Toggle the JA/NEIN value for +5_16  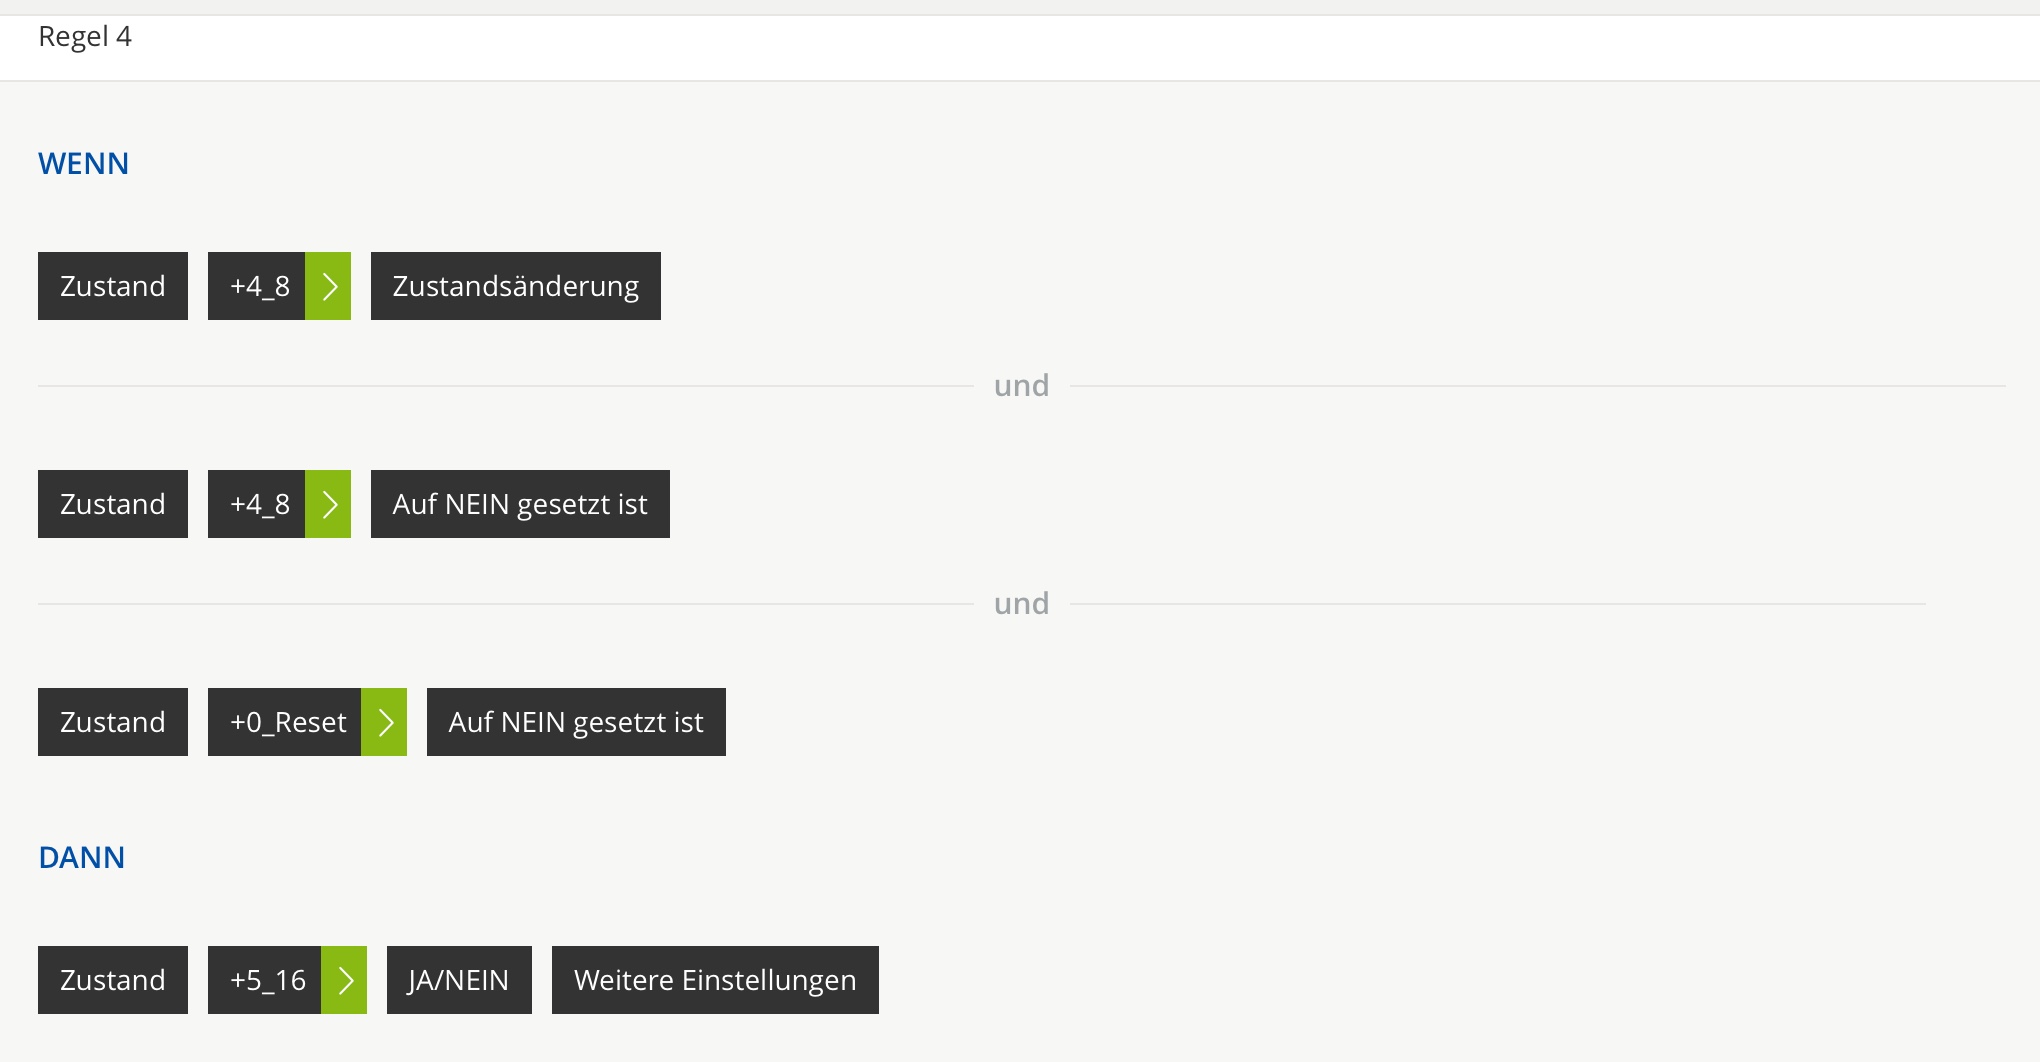tap(459, 980)
